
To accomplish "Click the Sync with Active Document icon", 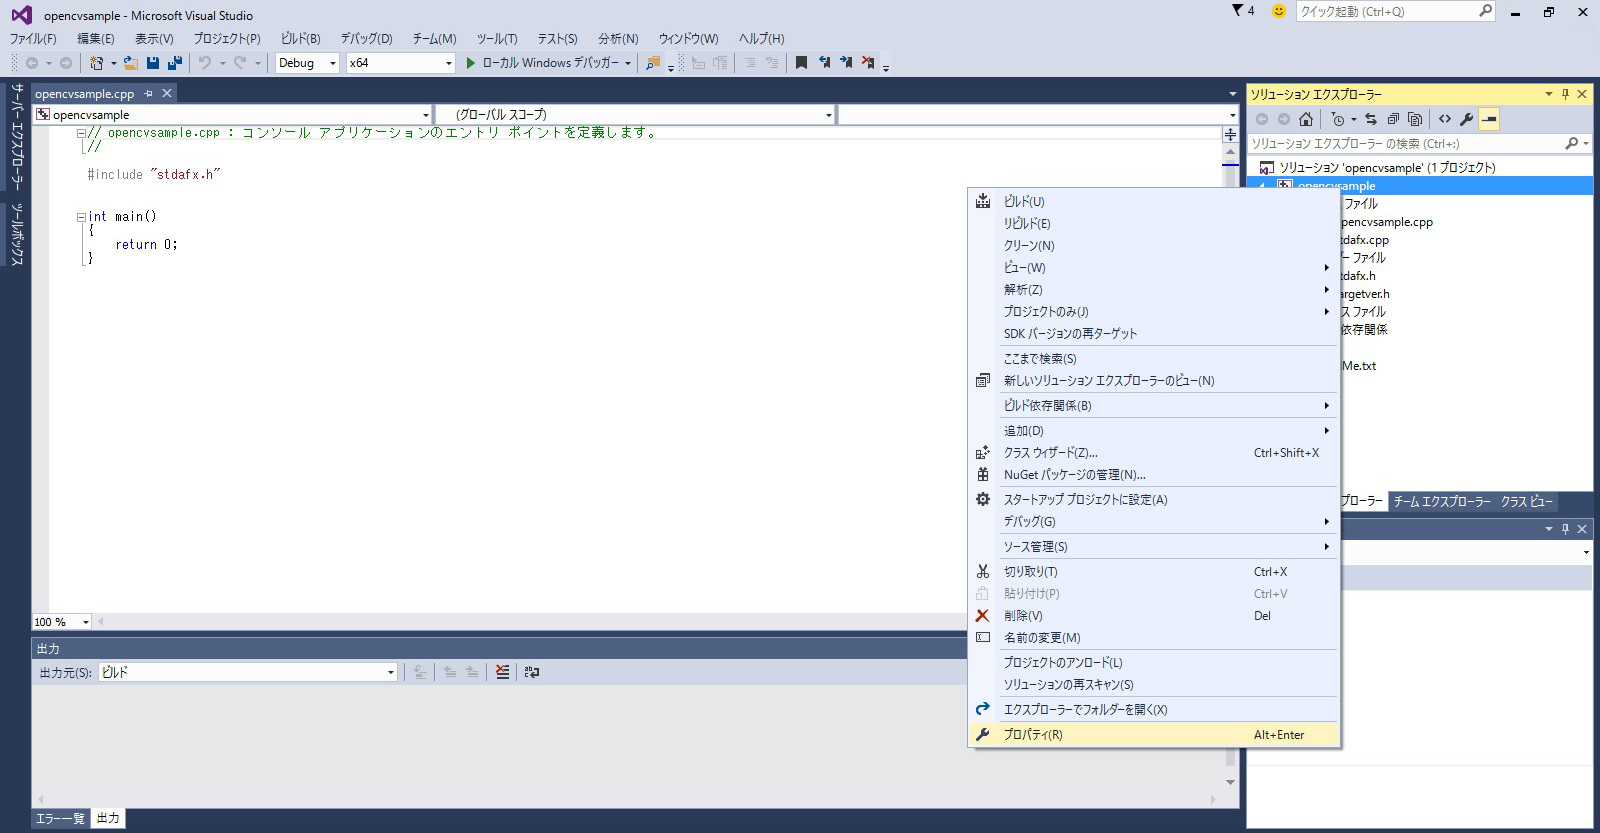I will point(1371,119).
